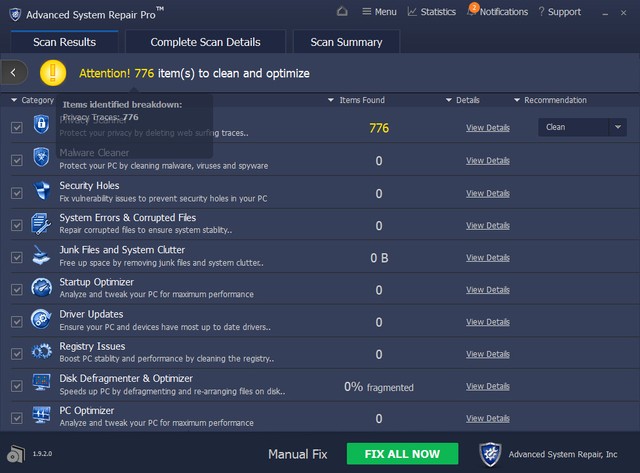Click the green FIX ALL NOW button
Viewport: 640px width, 473px height.
click(402, 454)
